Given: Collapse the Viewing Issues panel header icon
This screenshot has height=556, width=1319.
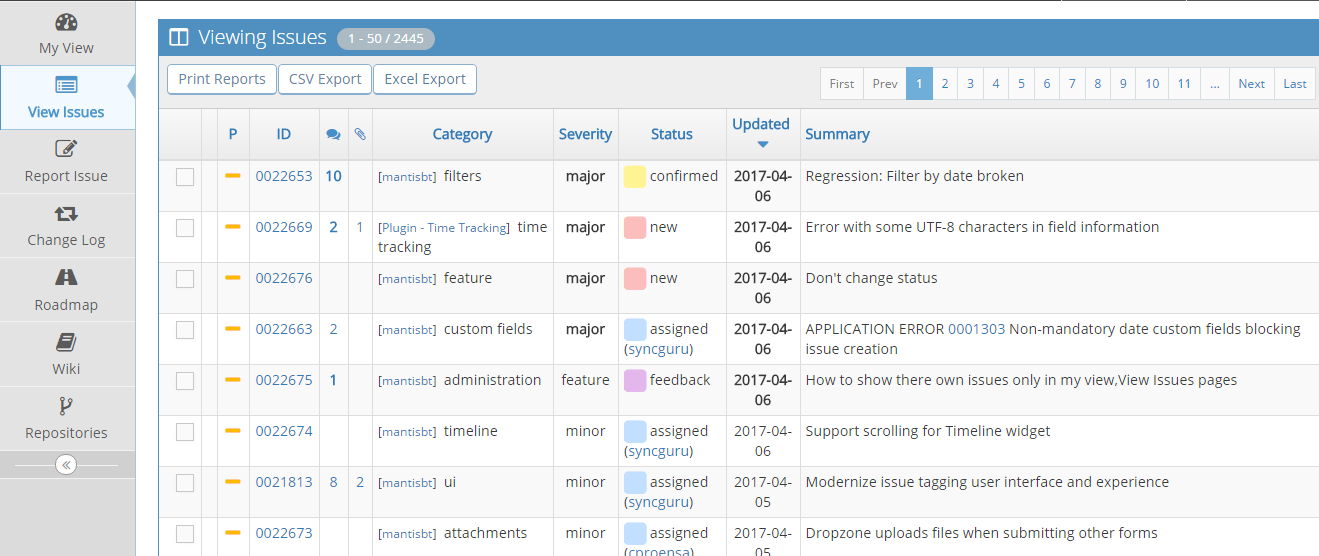Looking at the screenshot, I should [x=179, y=38].
